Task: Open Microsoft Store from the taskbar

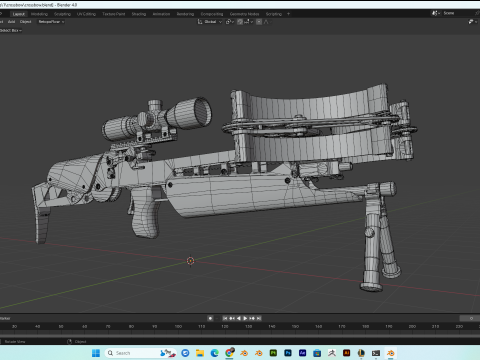Action: click(x=317, y=353)
